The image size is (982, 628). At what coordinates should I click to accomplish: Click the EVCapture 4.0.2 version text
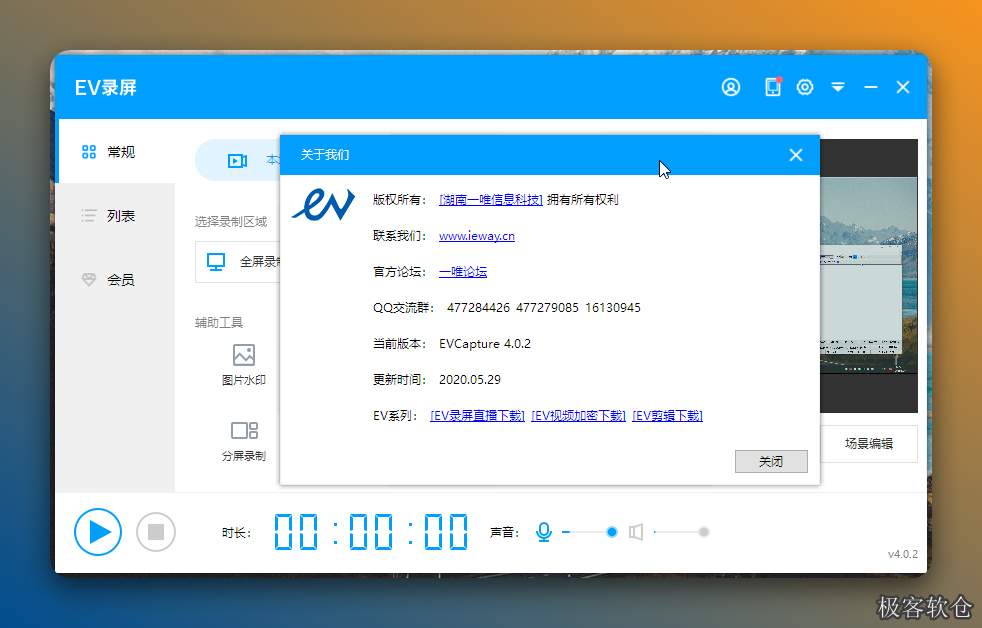[485, 344]
